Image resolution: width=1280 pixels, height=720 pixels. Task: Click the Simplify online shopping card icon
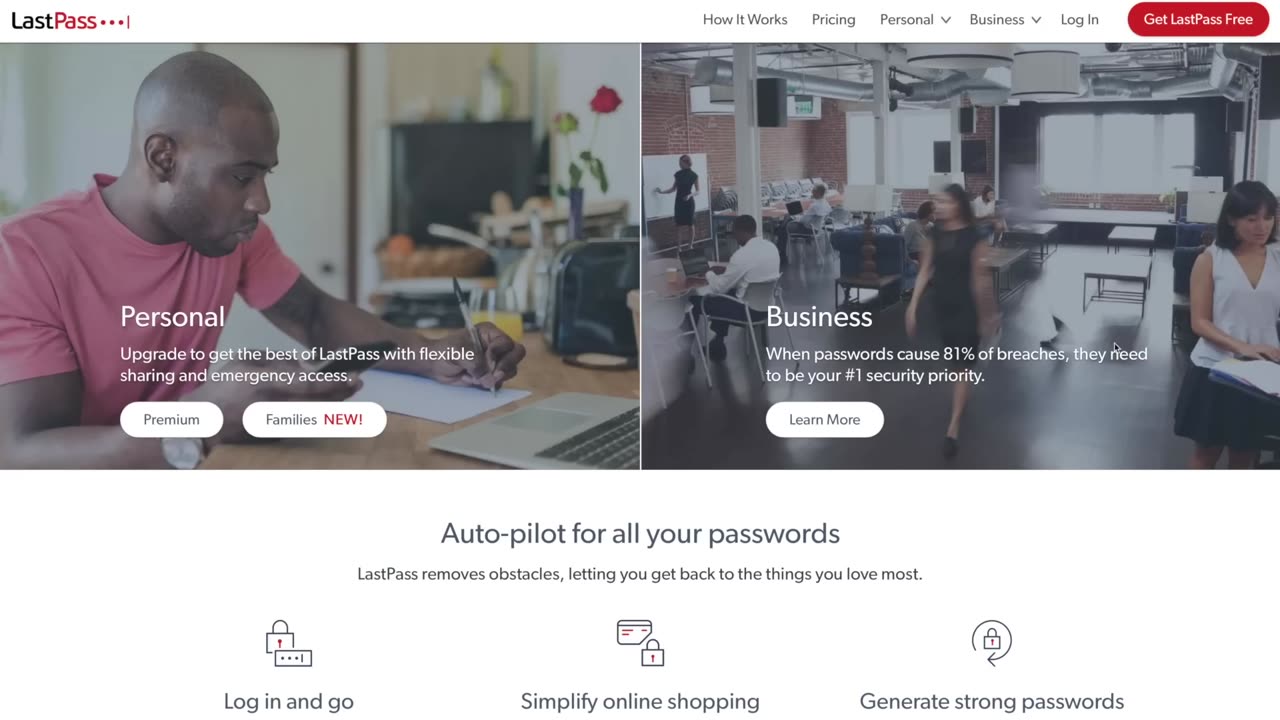(640, 643)
